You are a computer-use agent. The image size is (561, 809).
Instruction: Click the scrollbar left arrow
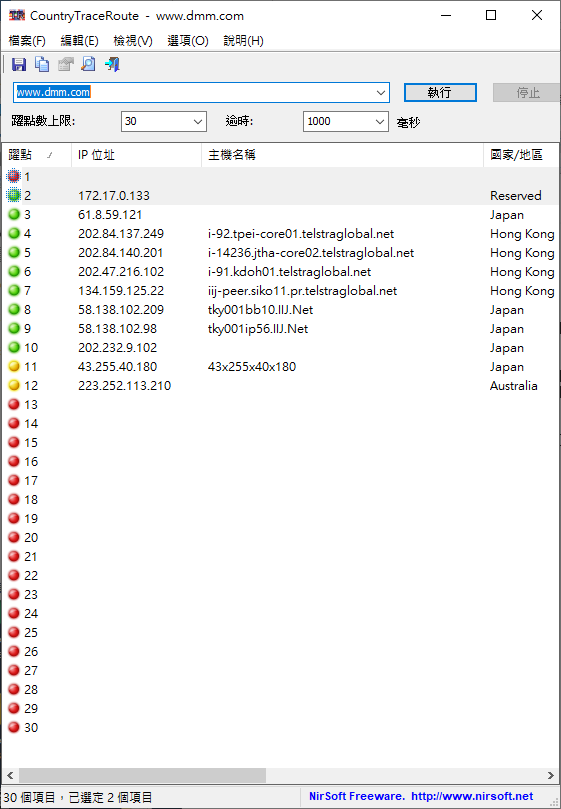point(10,775)
